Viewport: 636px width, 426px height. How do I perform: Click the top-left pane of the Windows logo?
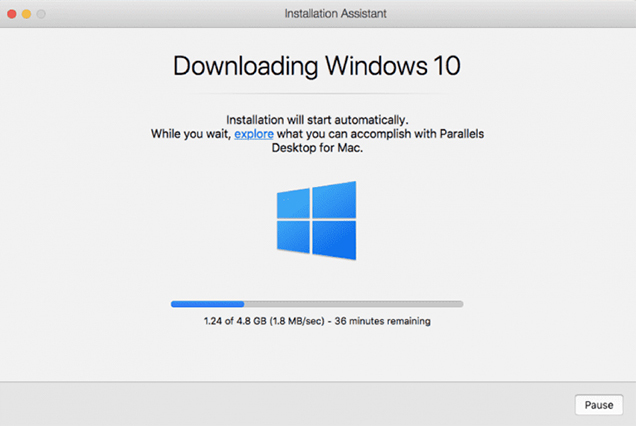[293, 204]
